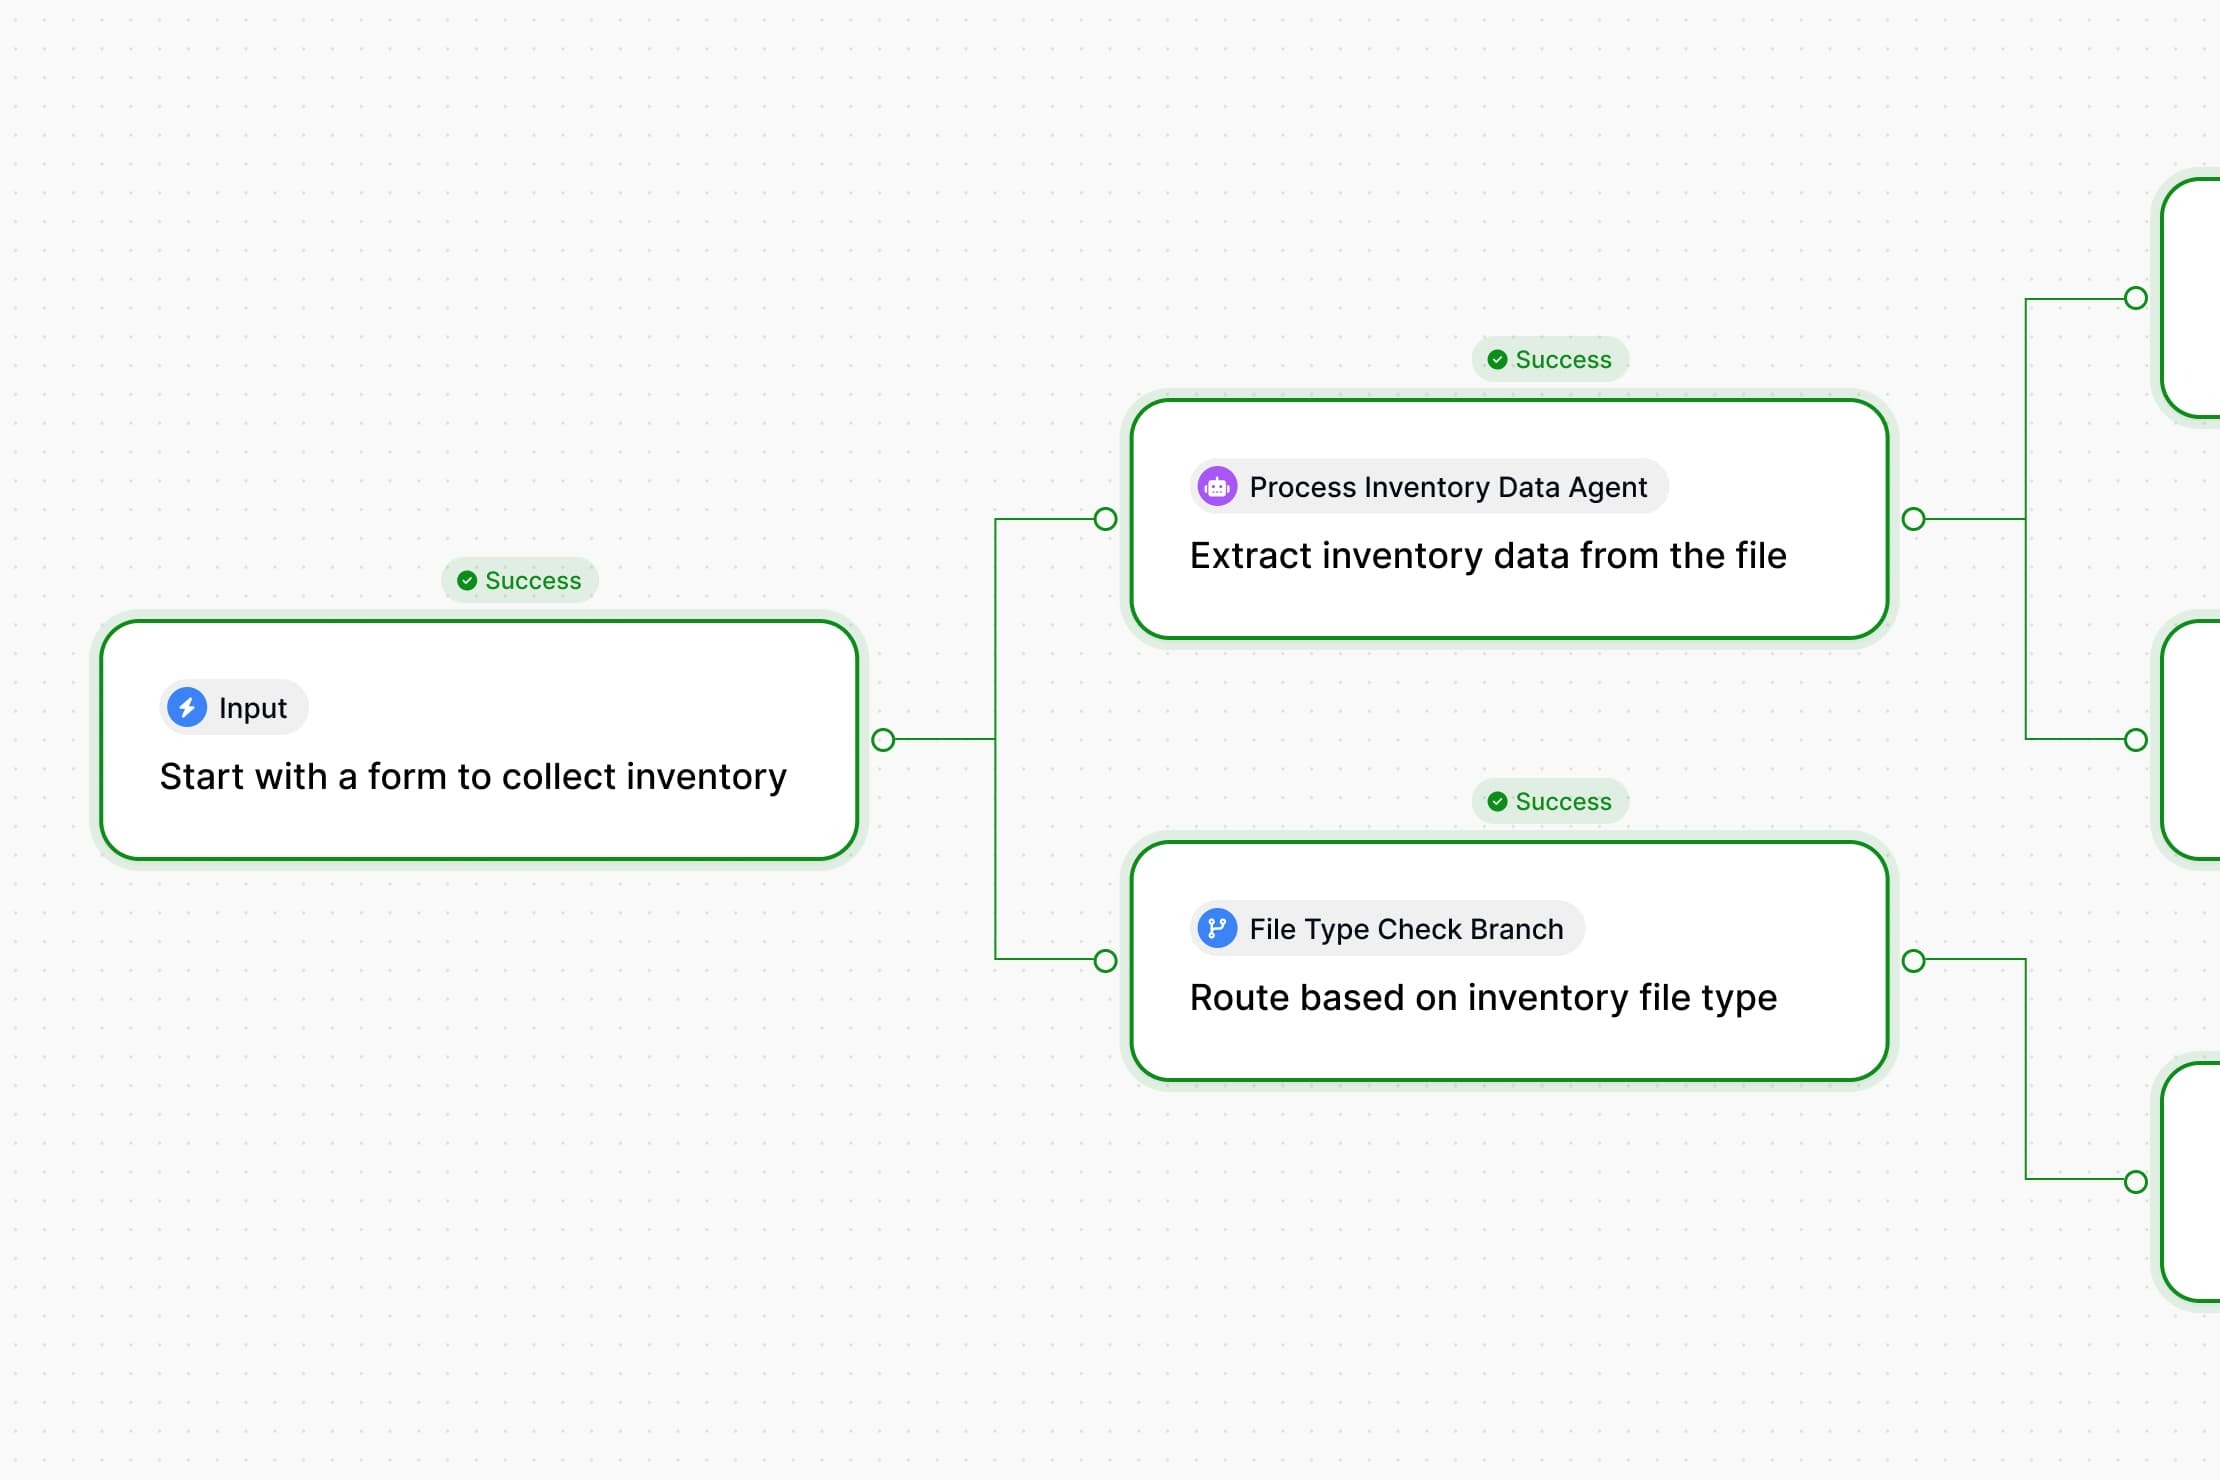Click the output connector of File Type Check Branch
Image resolution: width=2220 pixels, height=1480 pixels.
1913,961
